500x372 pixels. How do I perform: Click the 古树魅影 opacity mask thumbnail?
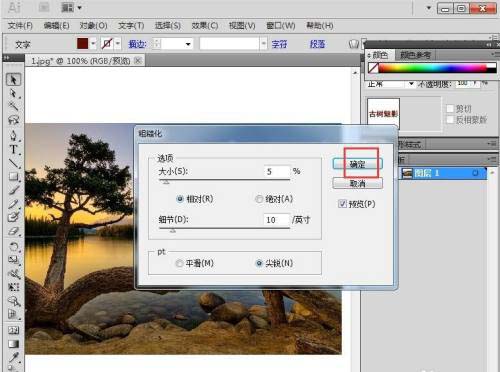(383, 114)
